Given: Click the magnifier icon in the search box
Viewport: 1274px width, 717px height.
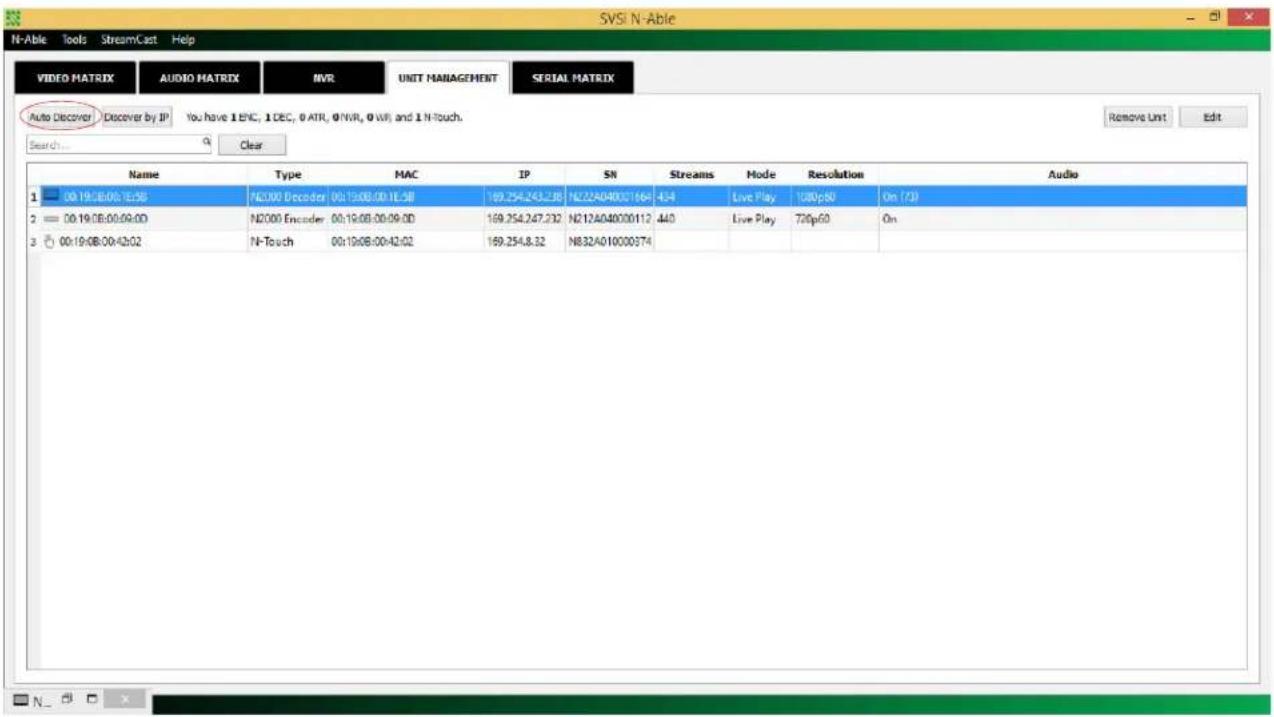Looking at the screenshot, I should [x=207, y=143].
